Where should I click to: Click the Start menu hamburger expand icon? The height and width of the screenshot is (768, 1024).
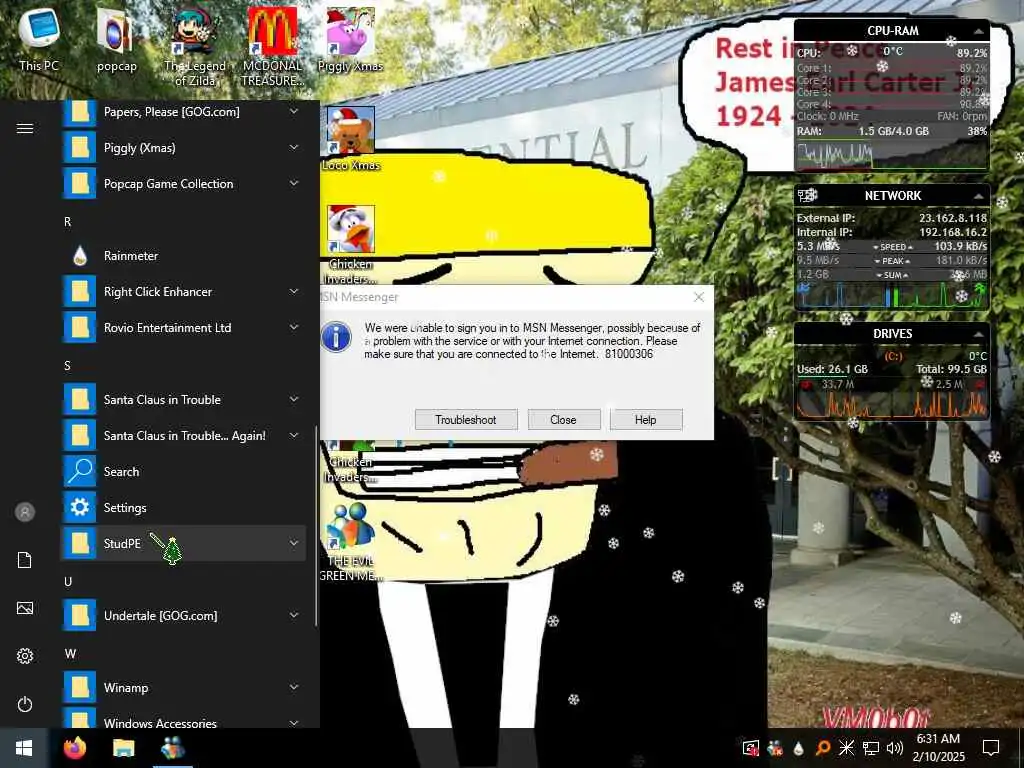tap(25, 128)
